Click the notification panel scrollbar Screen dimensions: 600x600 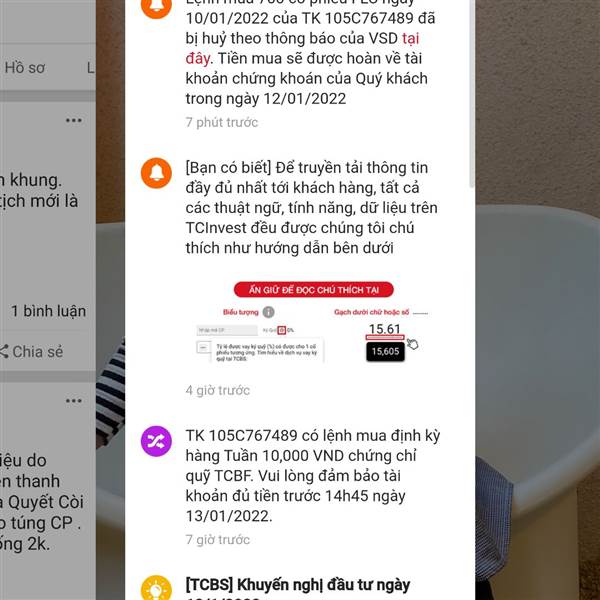(x=472, y=94)
